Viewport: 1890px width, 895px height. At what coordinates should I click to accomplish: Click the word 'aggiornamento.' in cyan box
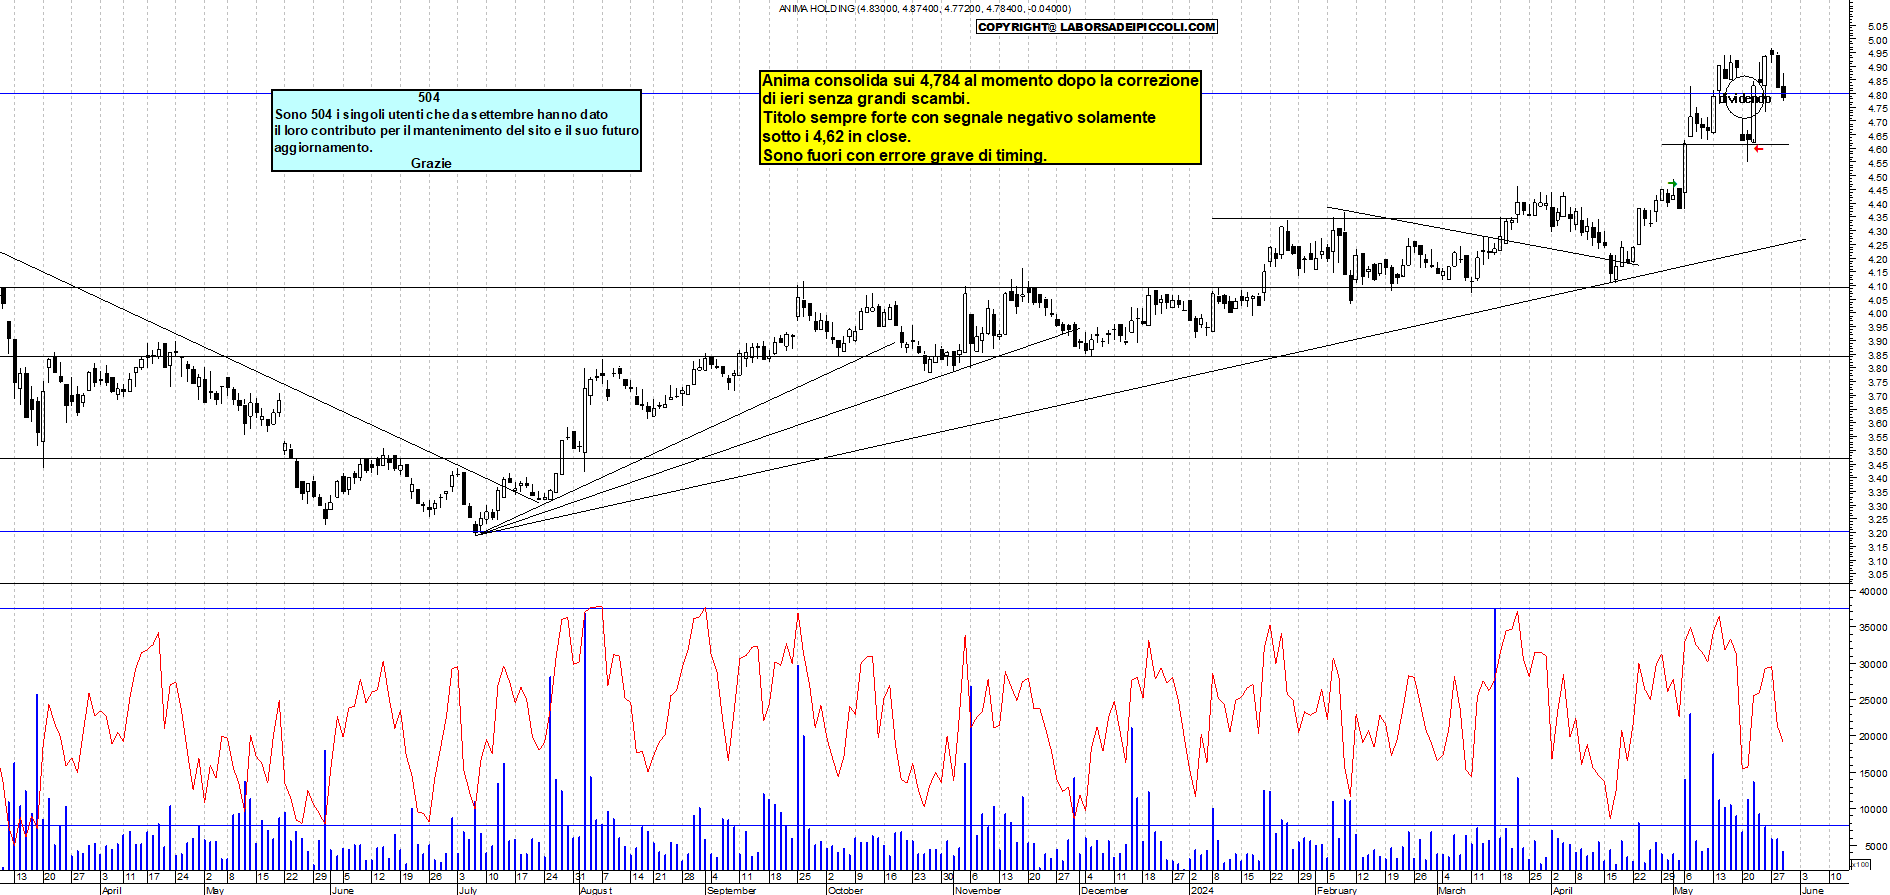(x=323, y=147)
